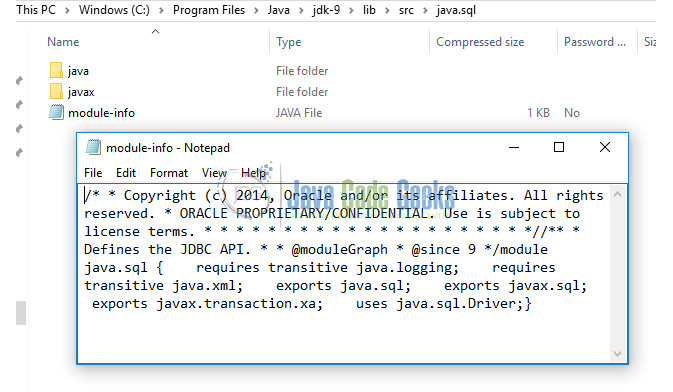Screen dimensions: 673x392
Task: Click the Notepad scrollbar up arrow
Action: pyautogui.click(x=618, y=194)
